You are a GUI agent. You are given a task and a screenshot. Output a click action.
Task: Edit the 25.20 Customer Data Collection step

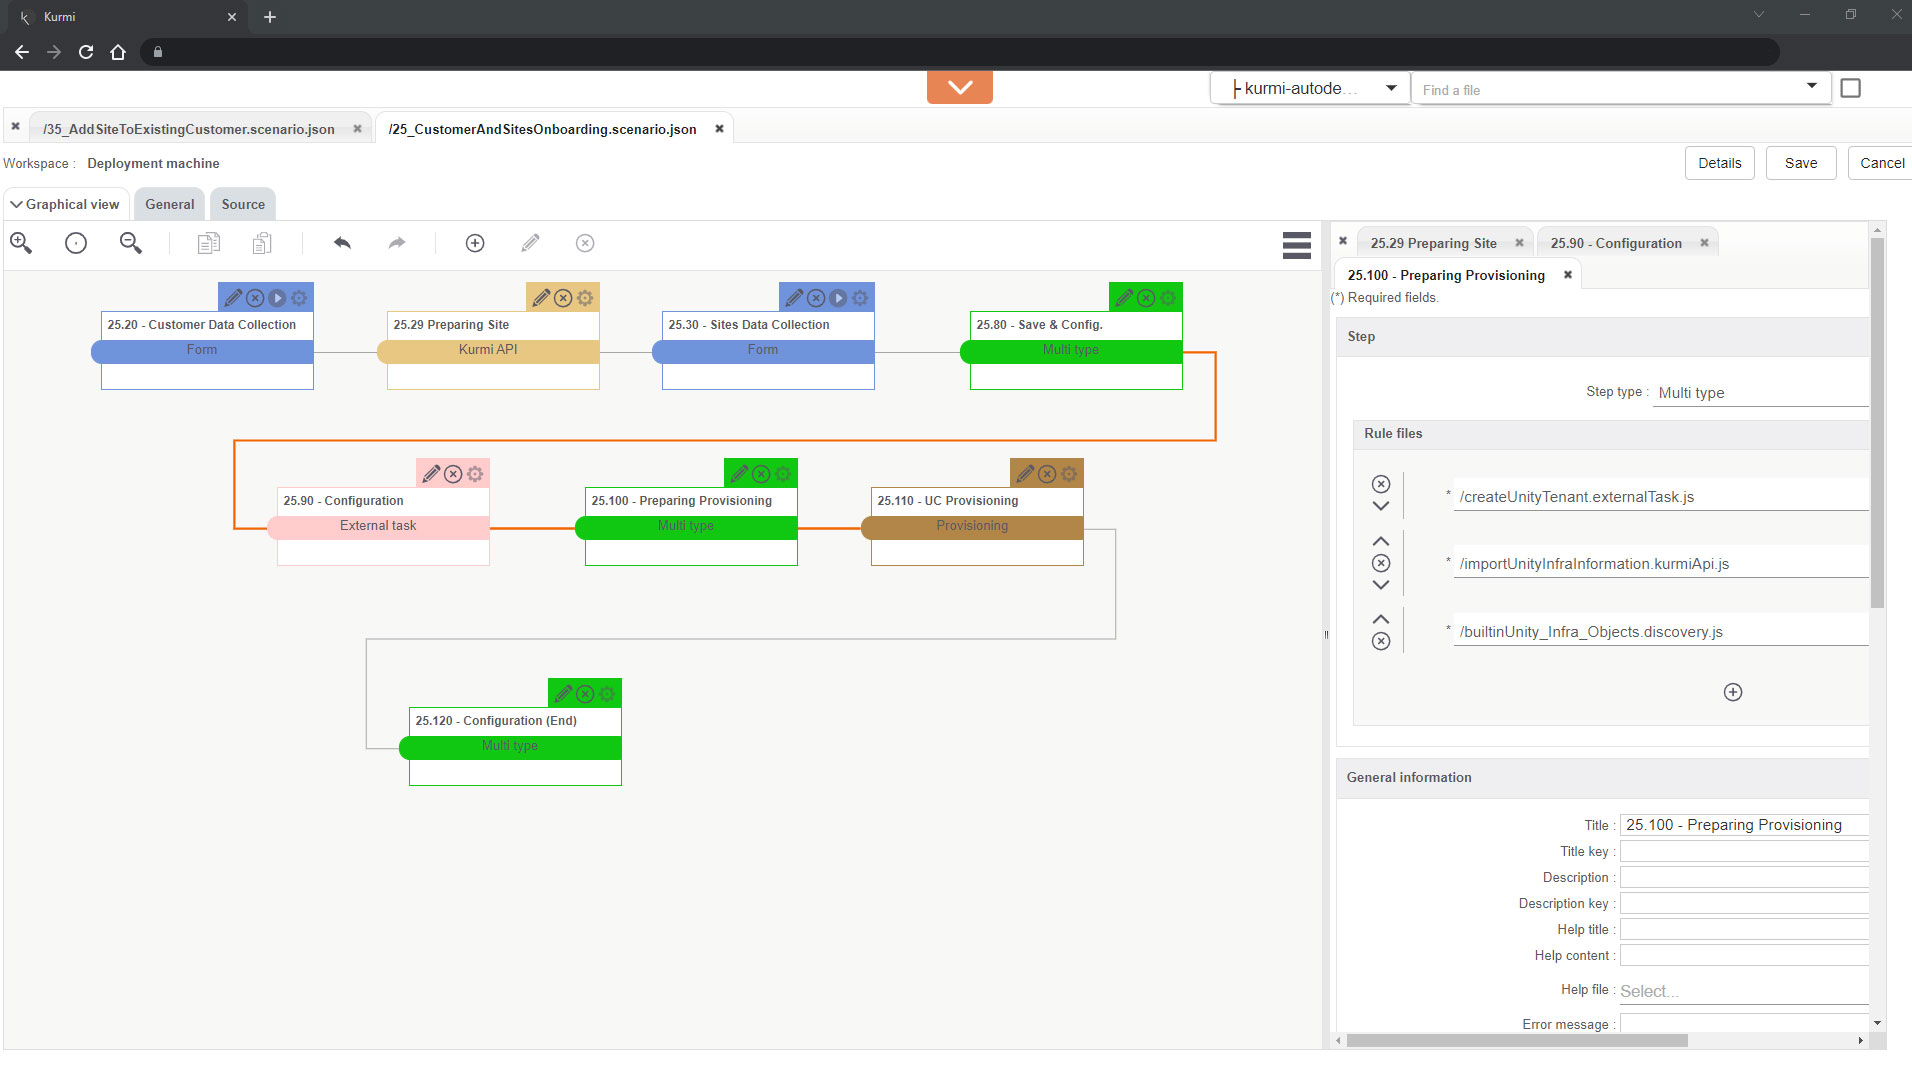(x=233, y=298)
